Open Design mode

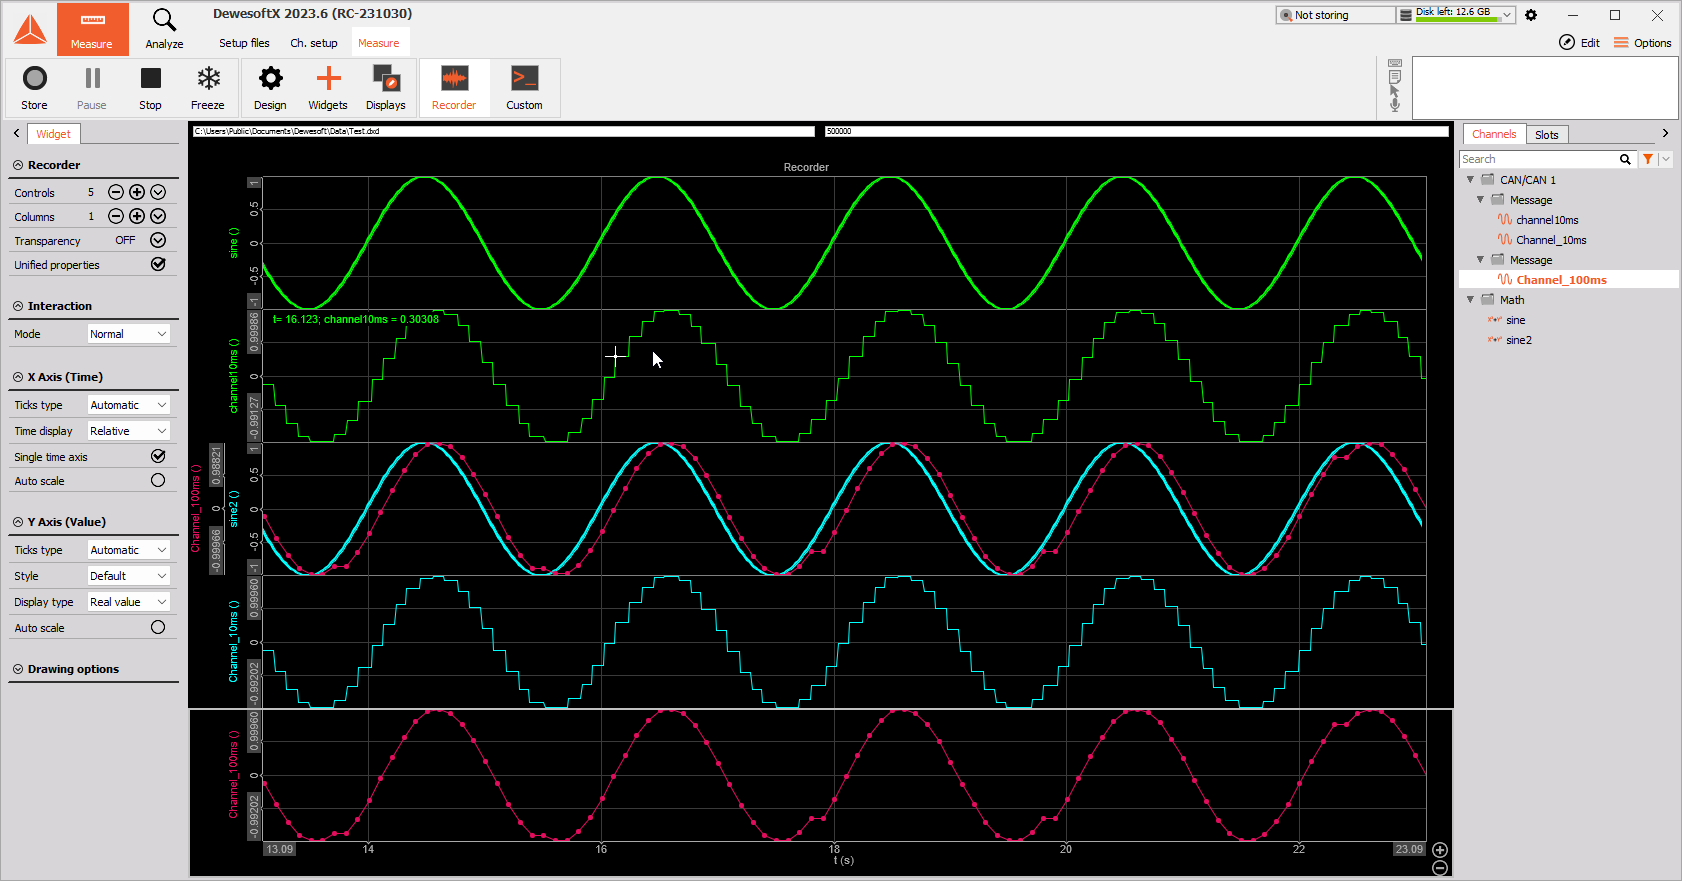point(270,88)
